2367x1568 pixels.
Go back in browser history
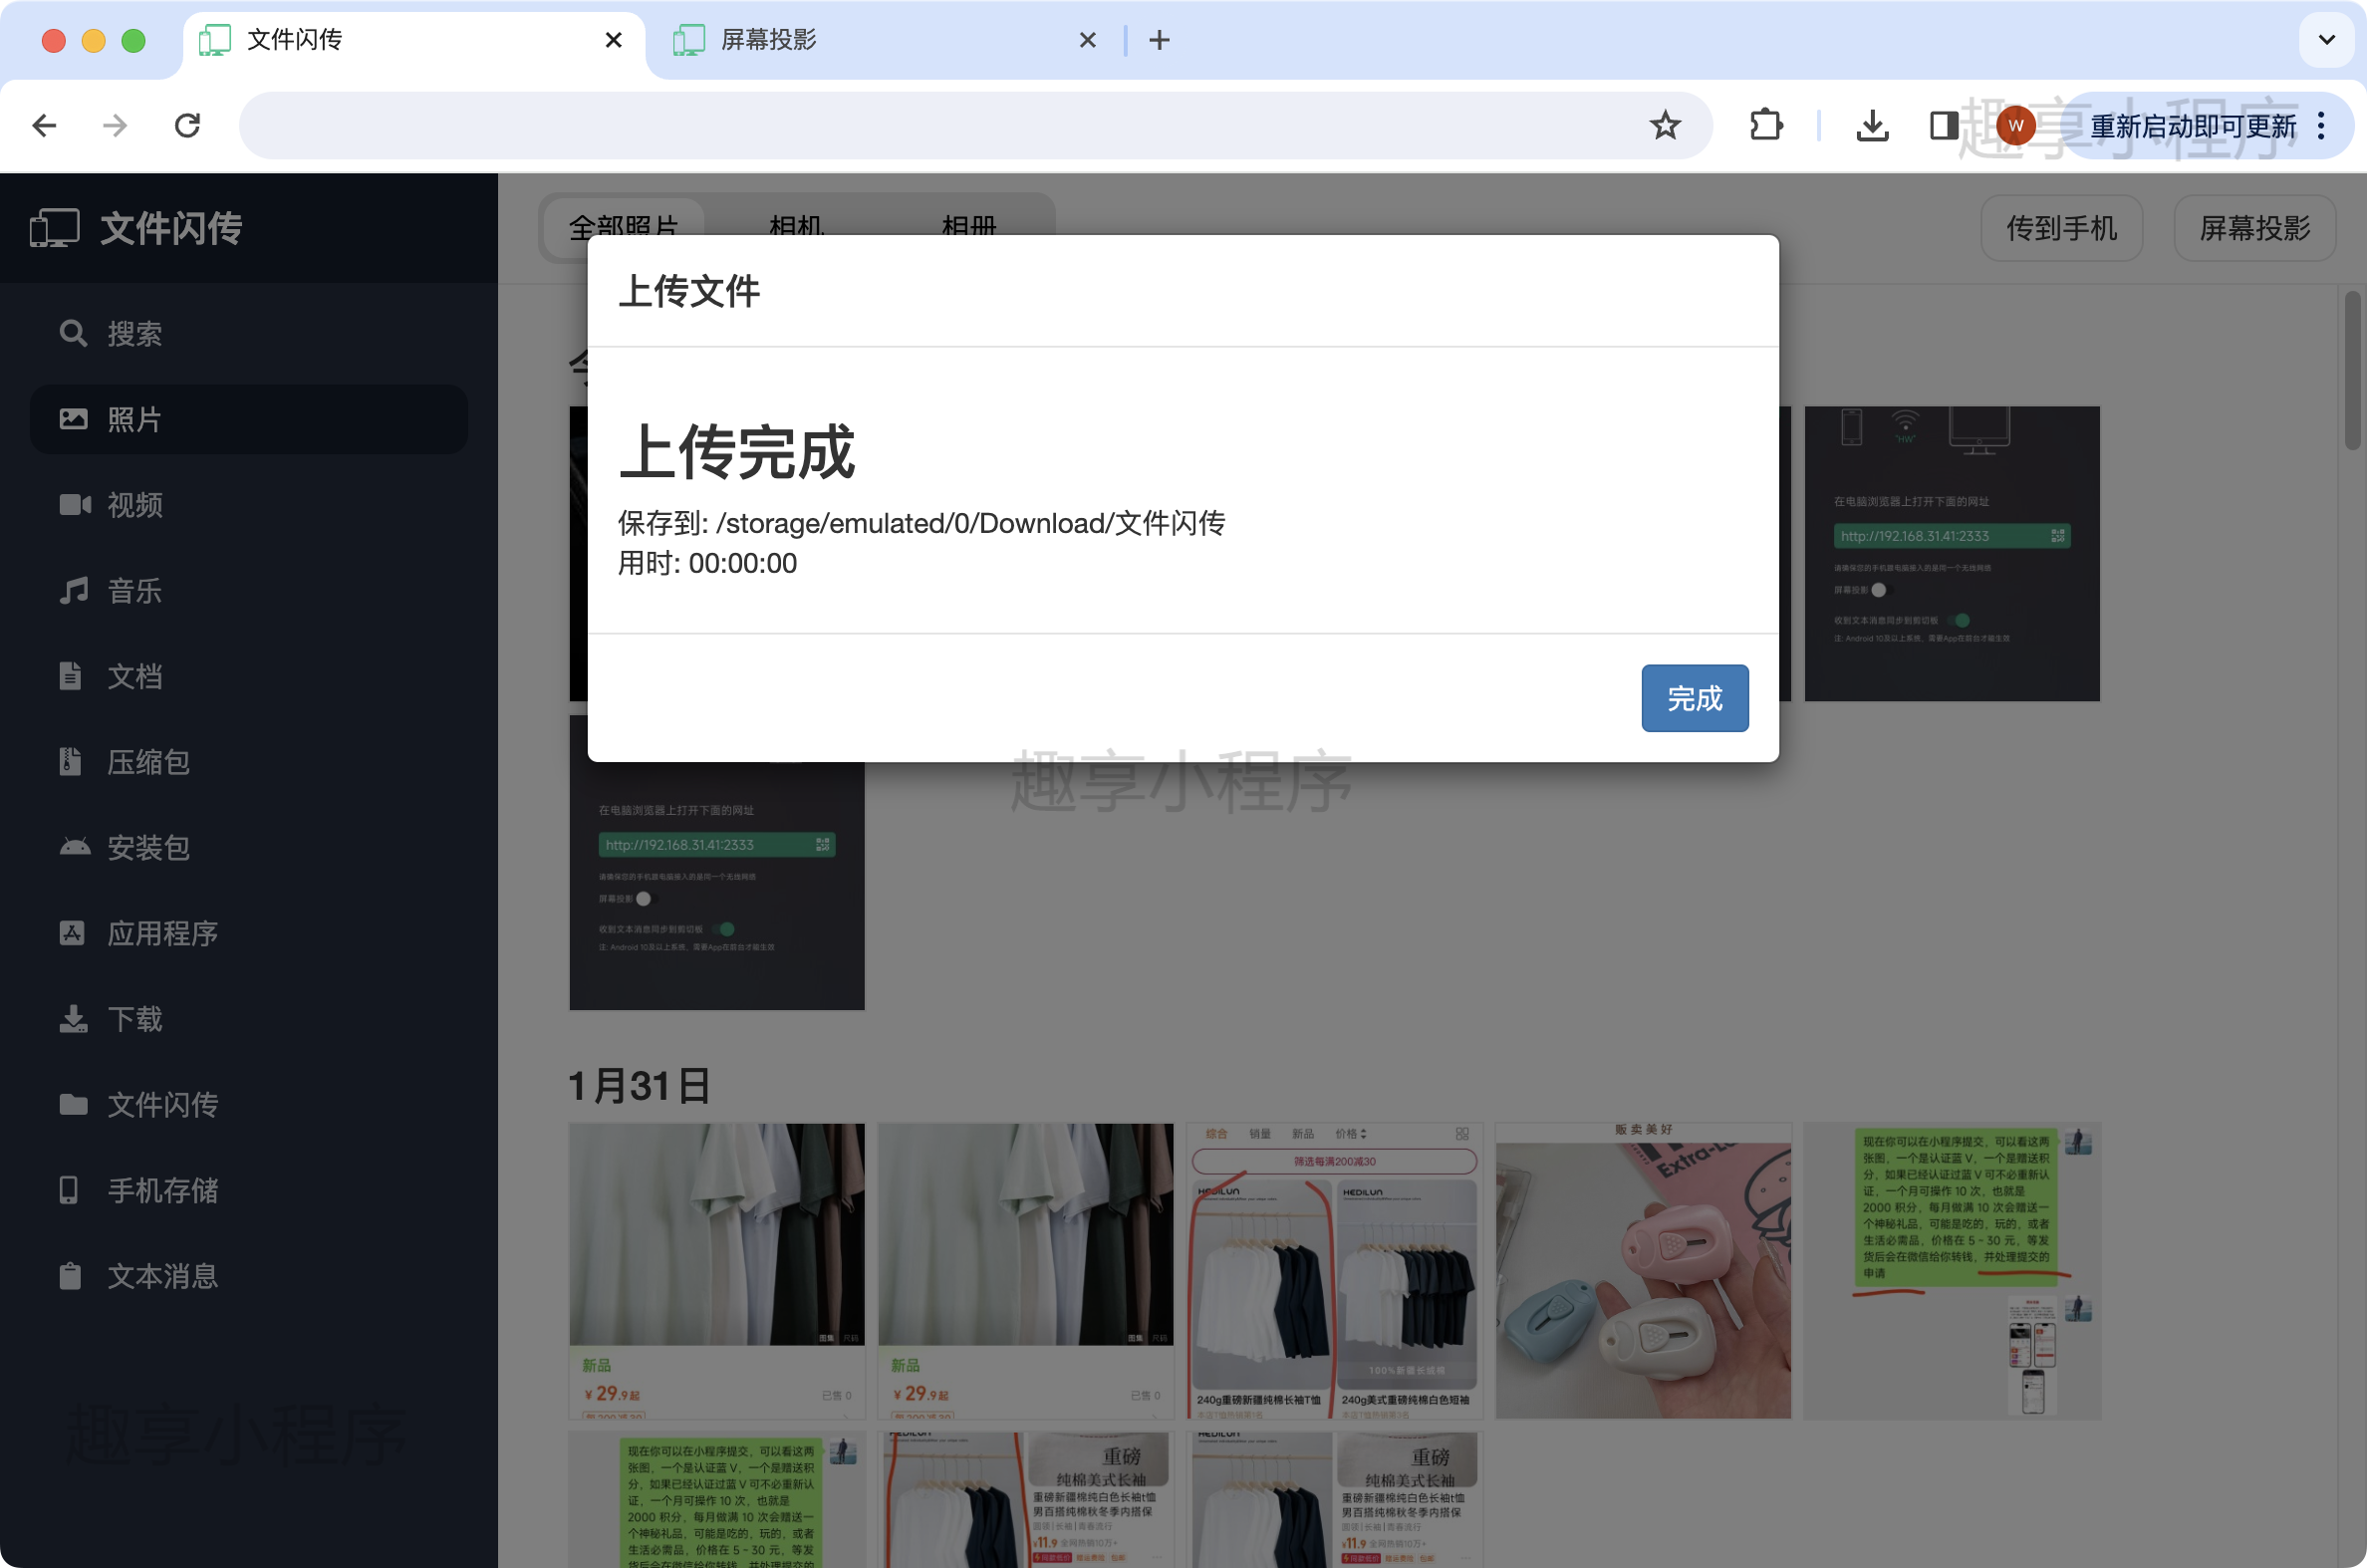tap(44, 125)
